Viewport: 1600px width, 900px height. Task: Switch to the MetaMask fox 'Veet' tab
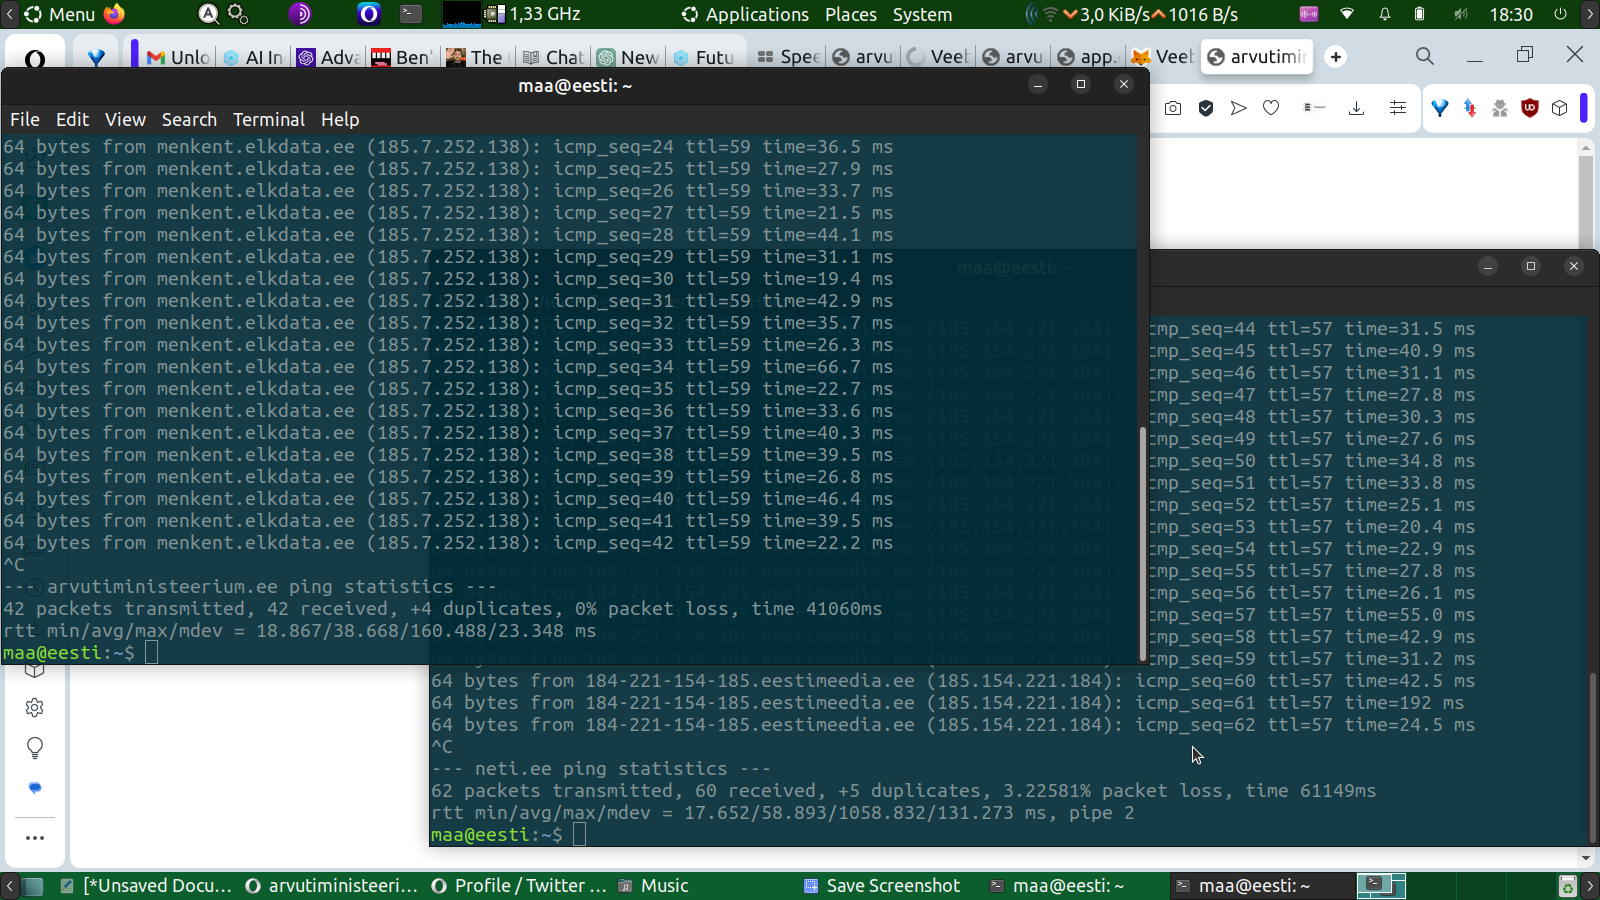[x=1163, y=57]
